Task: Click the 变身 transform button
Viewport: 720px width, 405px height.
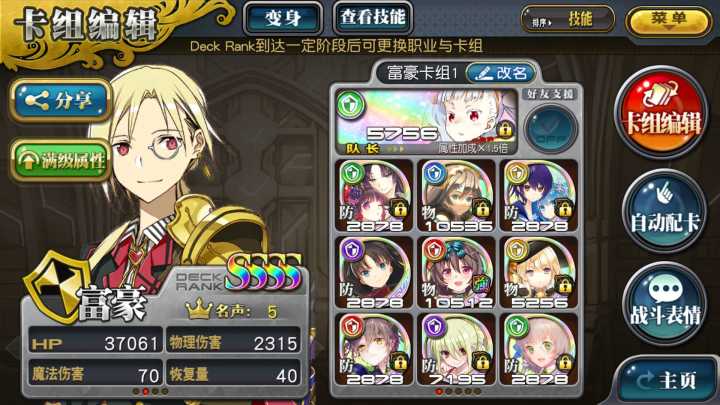Action: point(283,18)
